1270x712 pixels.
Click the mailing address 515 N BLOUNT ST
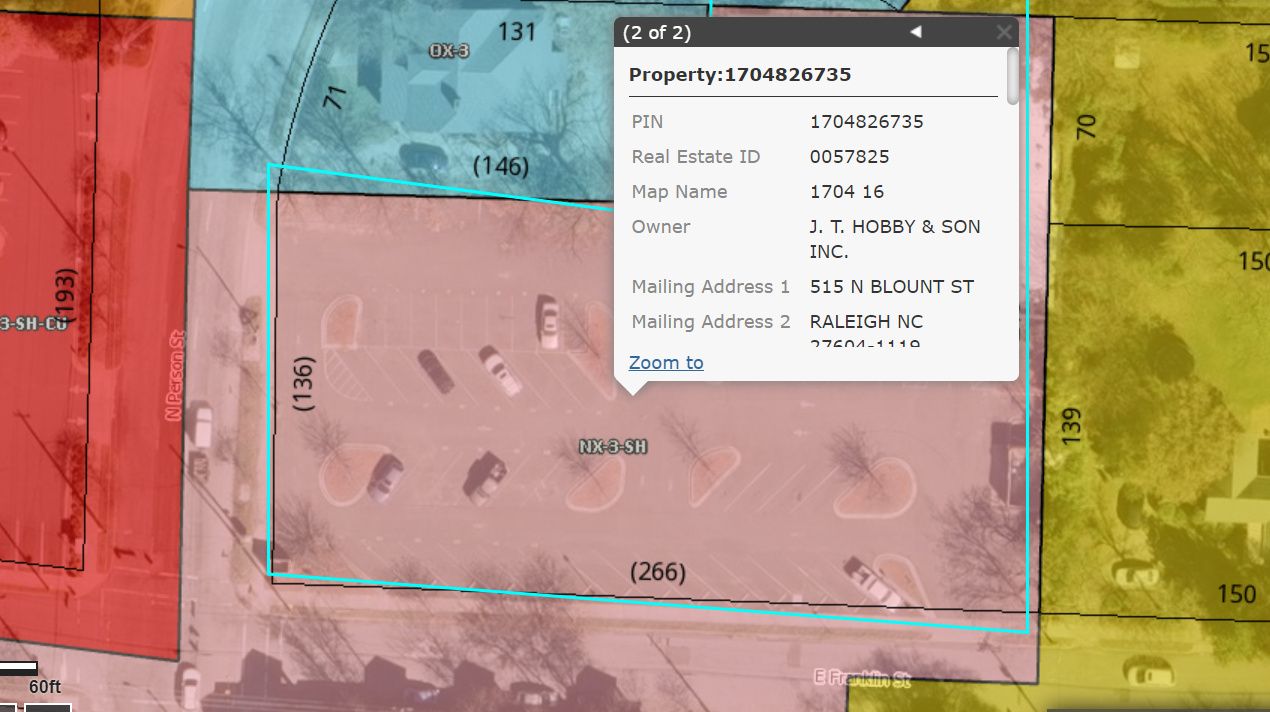(891, 287)
